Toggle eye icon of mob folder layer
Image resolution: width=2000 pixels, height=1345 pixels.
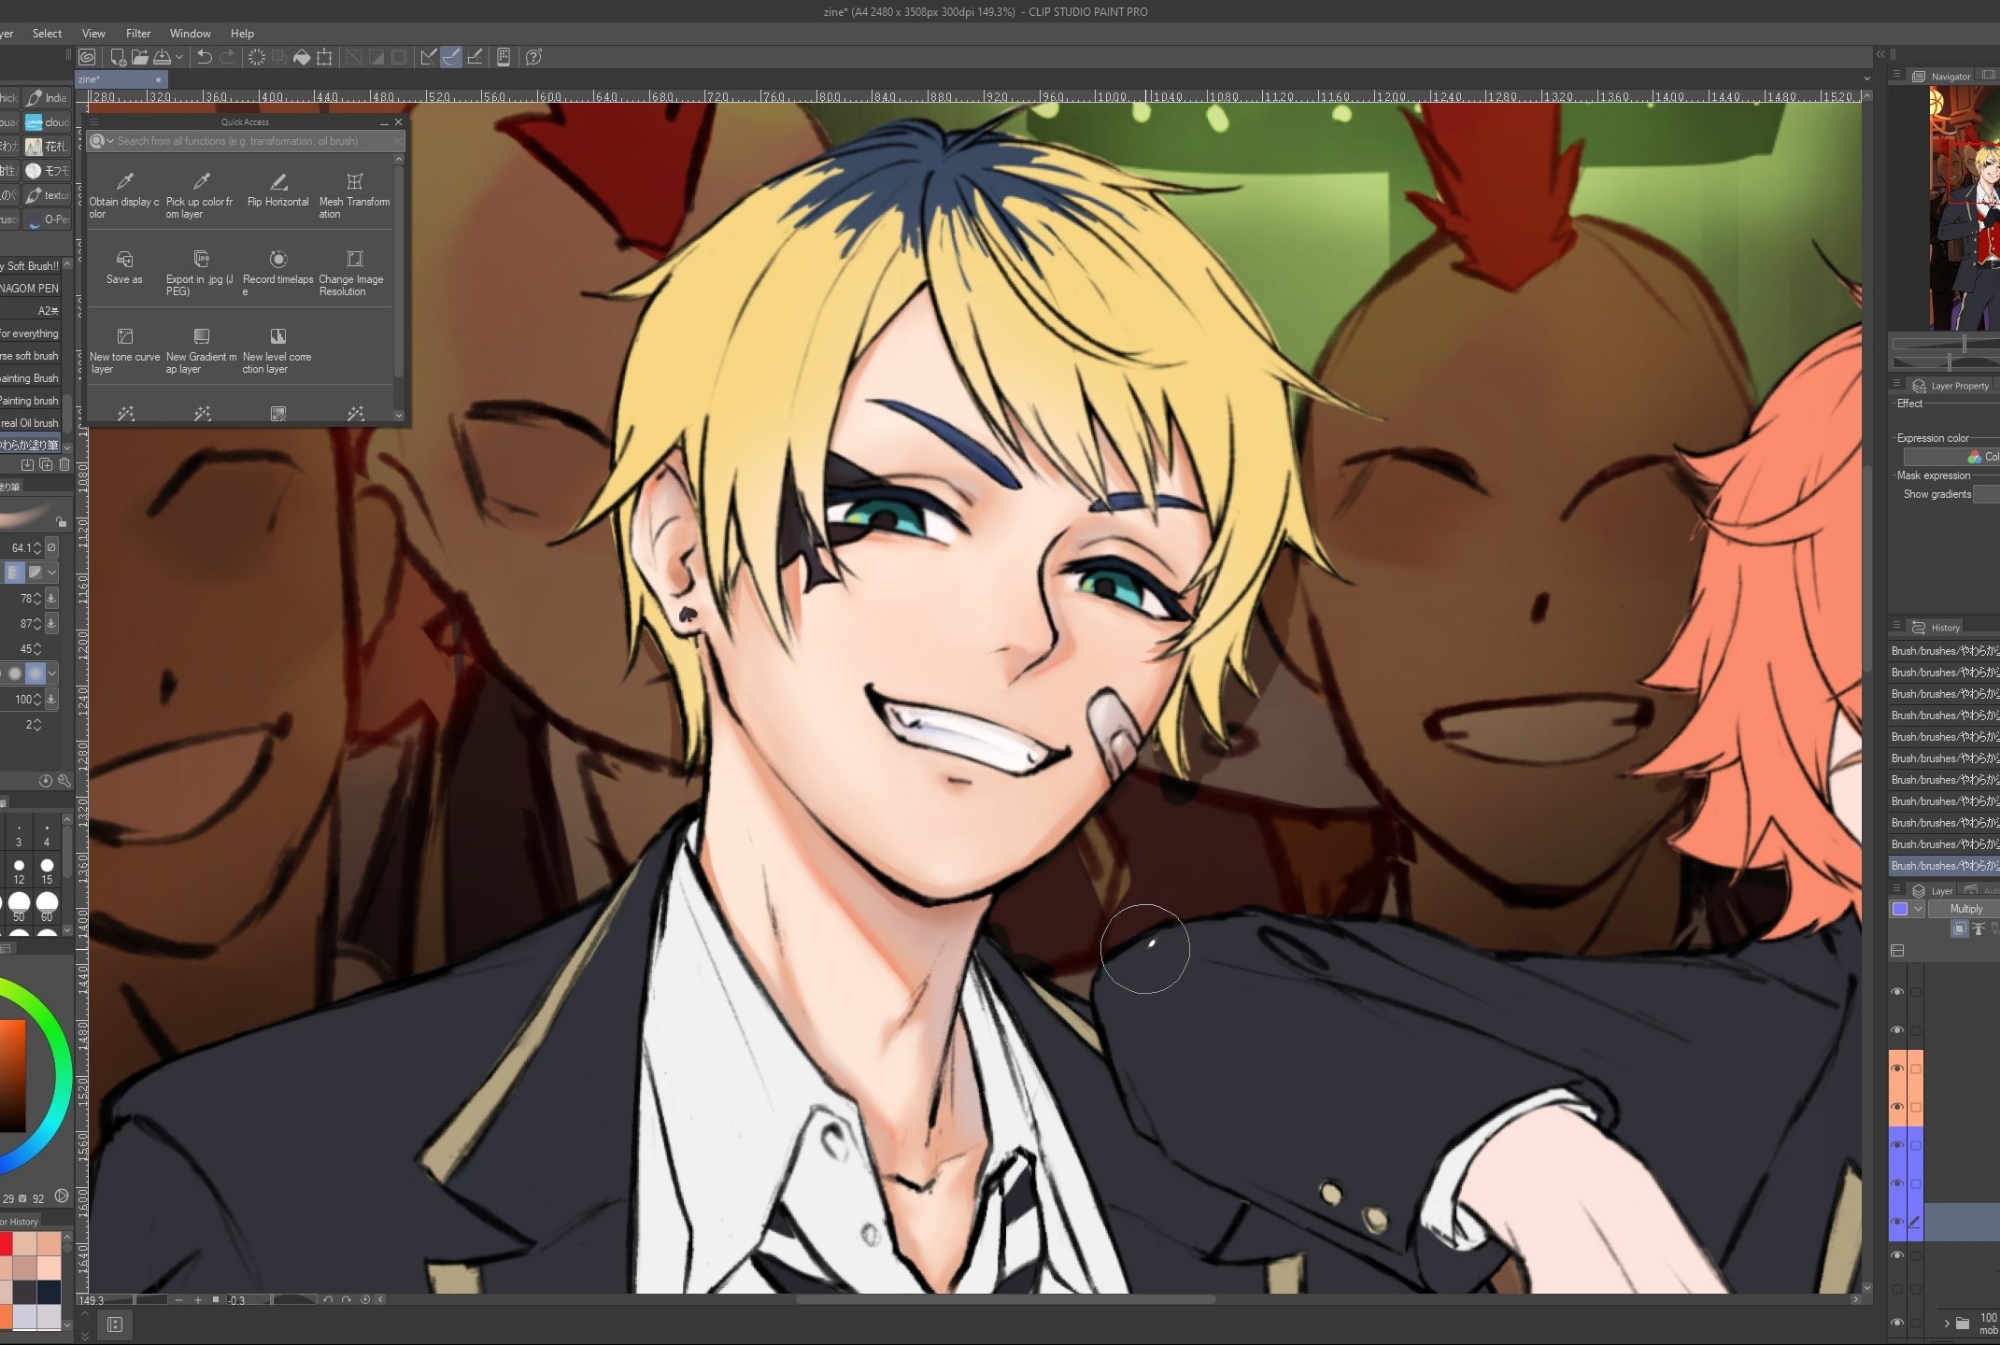(1897, 1322)
